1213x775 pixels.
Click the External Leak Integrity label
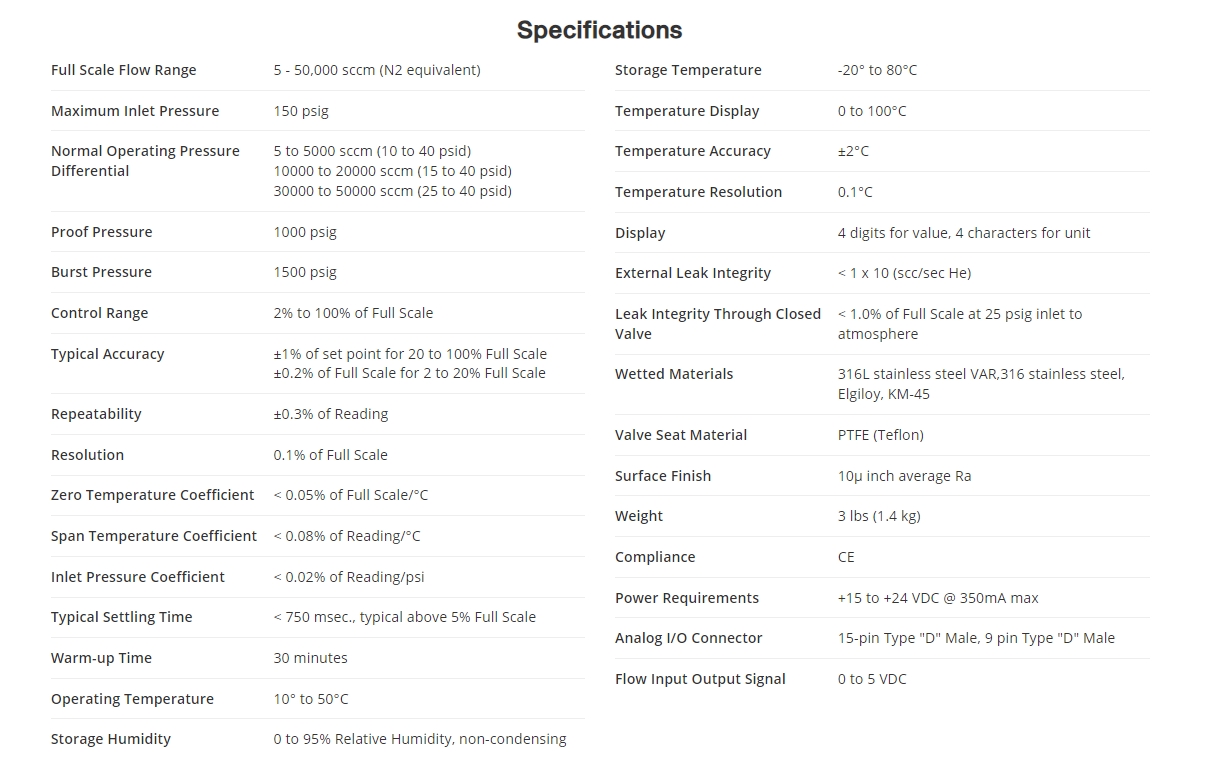[x=693, y=273]
